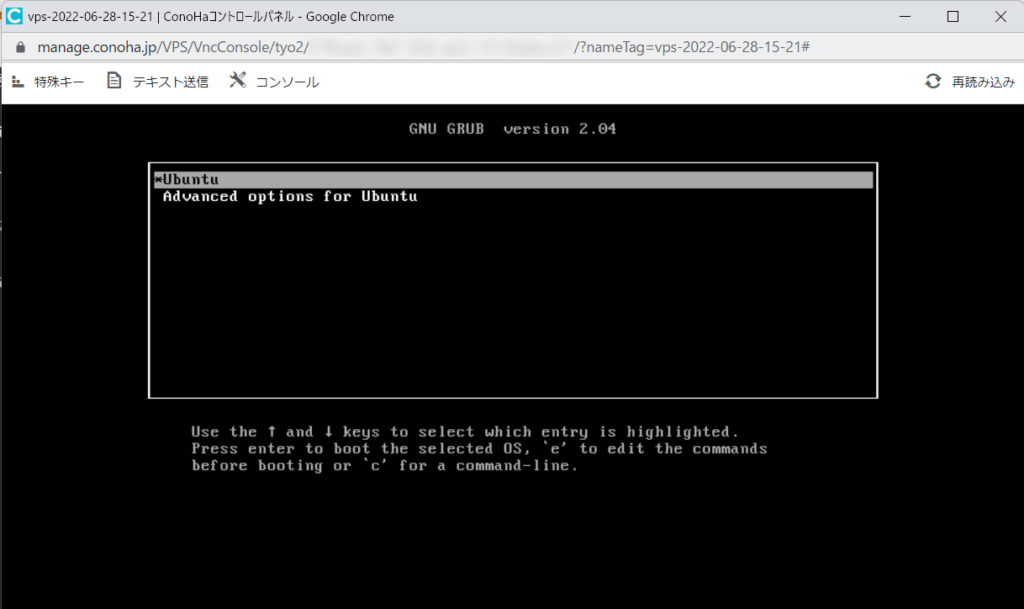1024x609 pixels.
Task: Open the テキスト送信 text label
Action: pyautogui.click(x=170, y=82)
